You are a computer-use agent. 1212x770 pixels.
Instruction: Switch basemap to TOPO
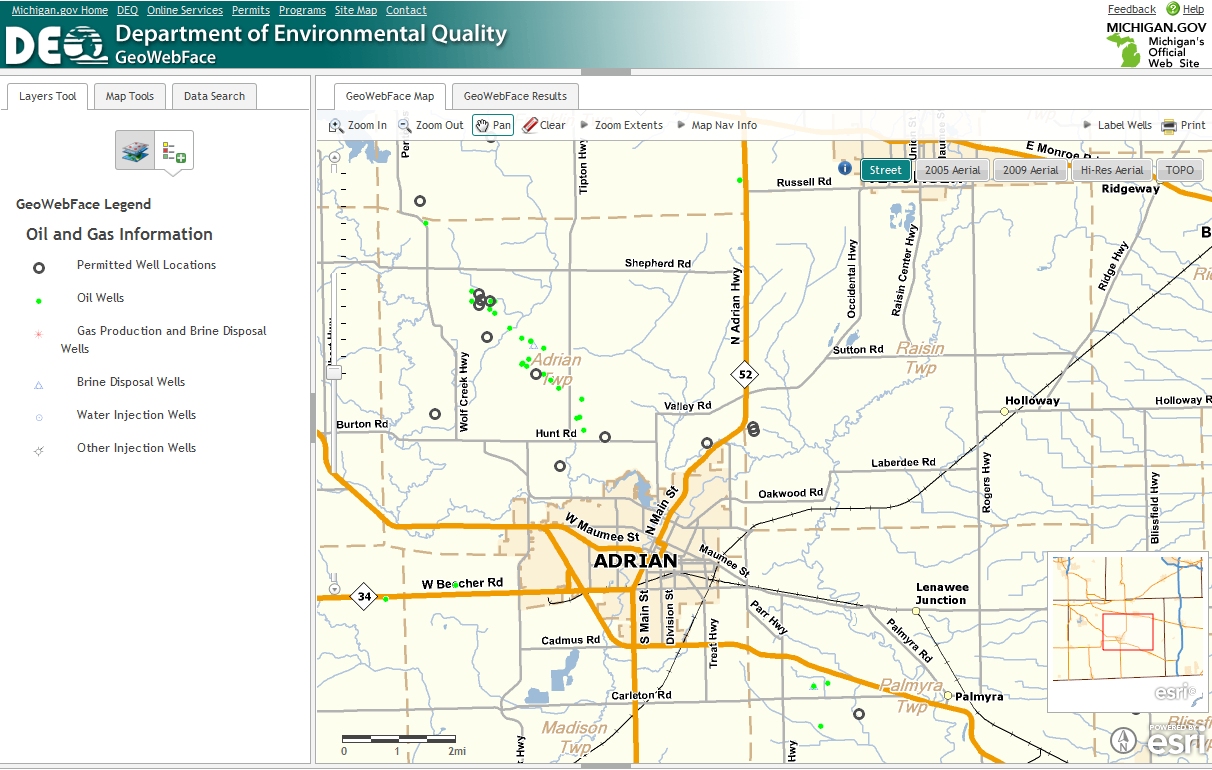coord(1180,170)
